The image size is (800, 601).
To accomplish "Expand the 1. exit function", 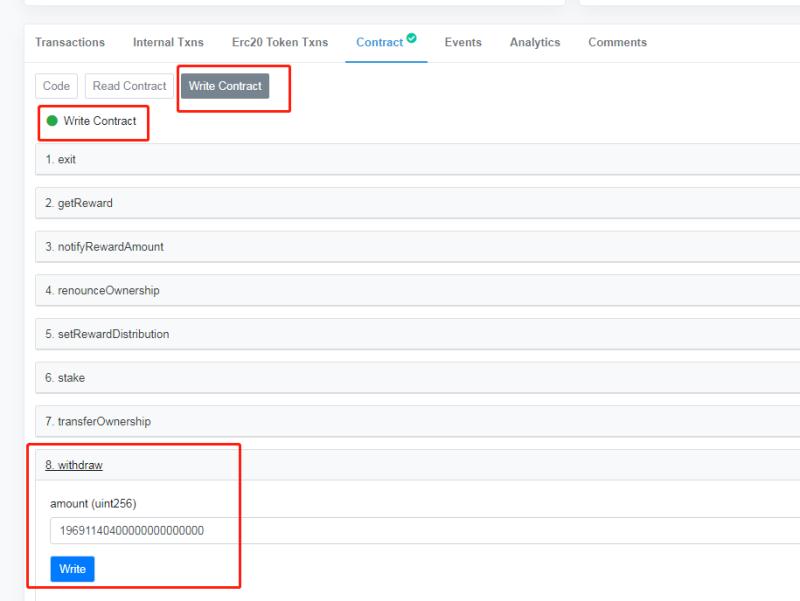I will point(417,159).
